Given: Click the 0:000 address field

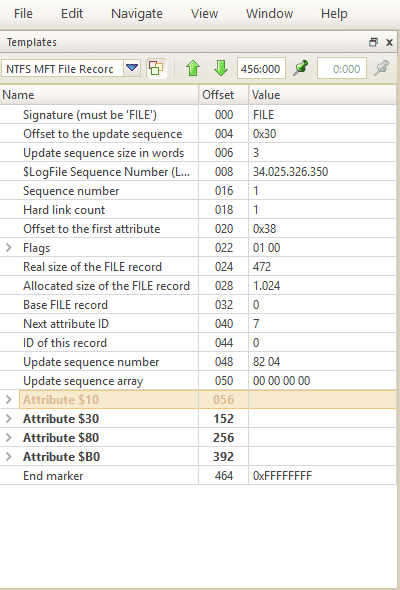Looking at the screenshot, I should coord(342,68).
